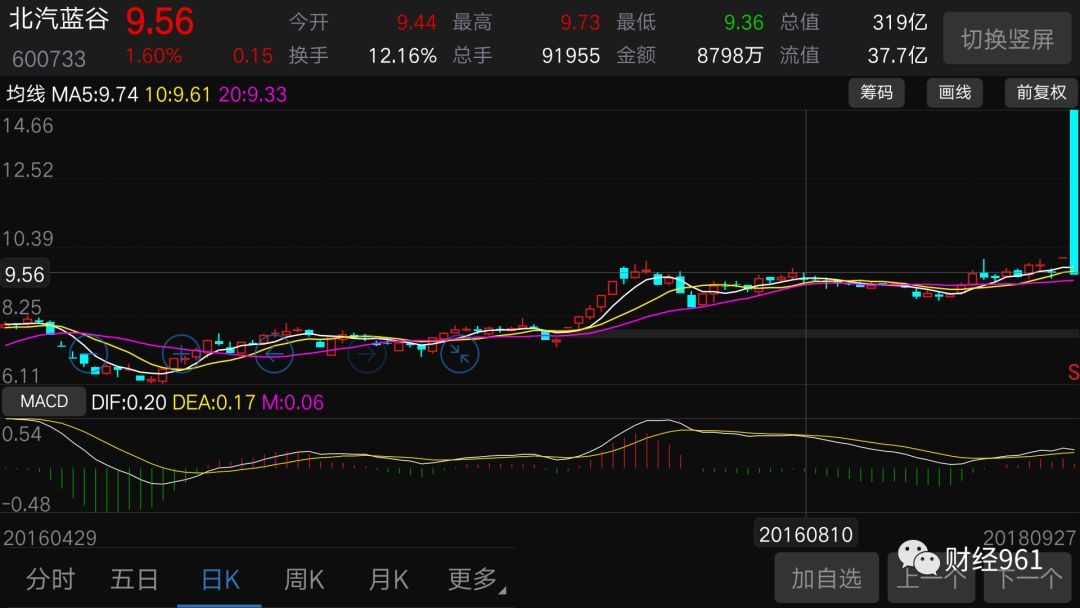
Task: Click the tall cyan candle at chart's right edge
Action: [1074, 191]
